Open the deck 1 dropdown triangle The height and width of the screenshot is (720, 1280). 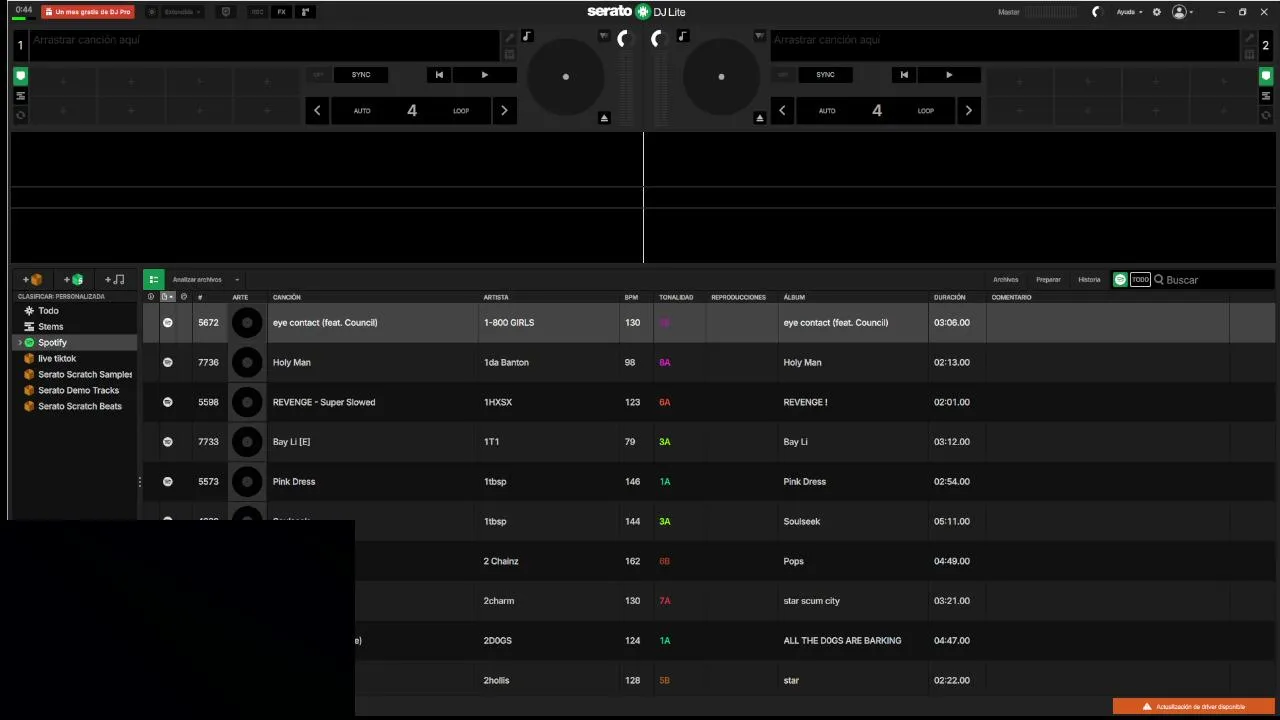pos(604,36)
